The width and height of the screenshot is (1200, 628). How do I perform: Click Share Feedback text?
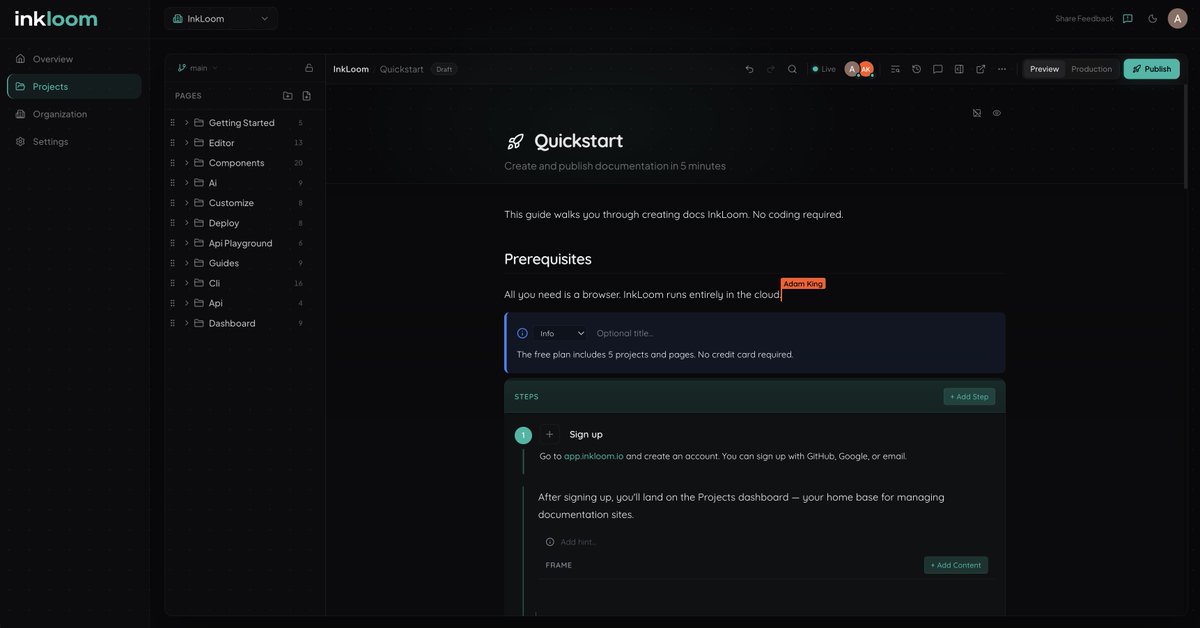[x=1084, y=18]
